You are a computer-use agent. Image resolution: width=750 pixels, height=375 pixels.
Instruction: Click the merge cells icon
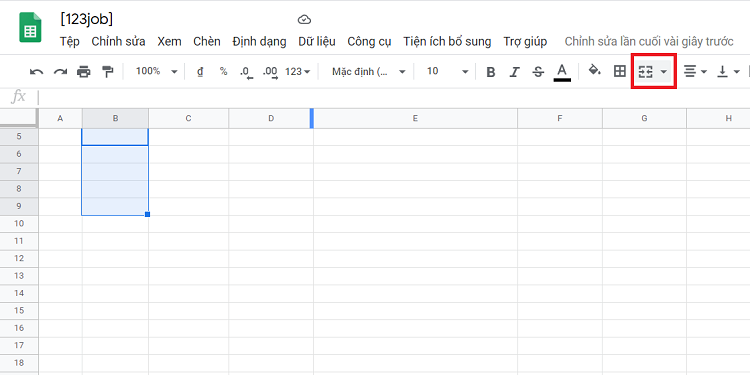(x=646, y=72)
